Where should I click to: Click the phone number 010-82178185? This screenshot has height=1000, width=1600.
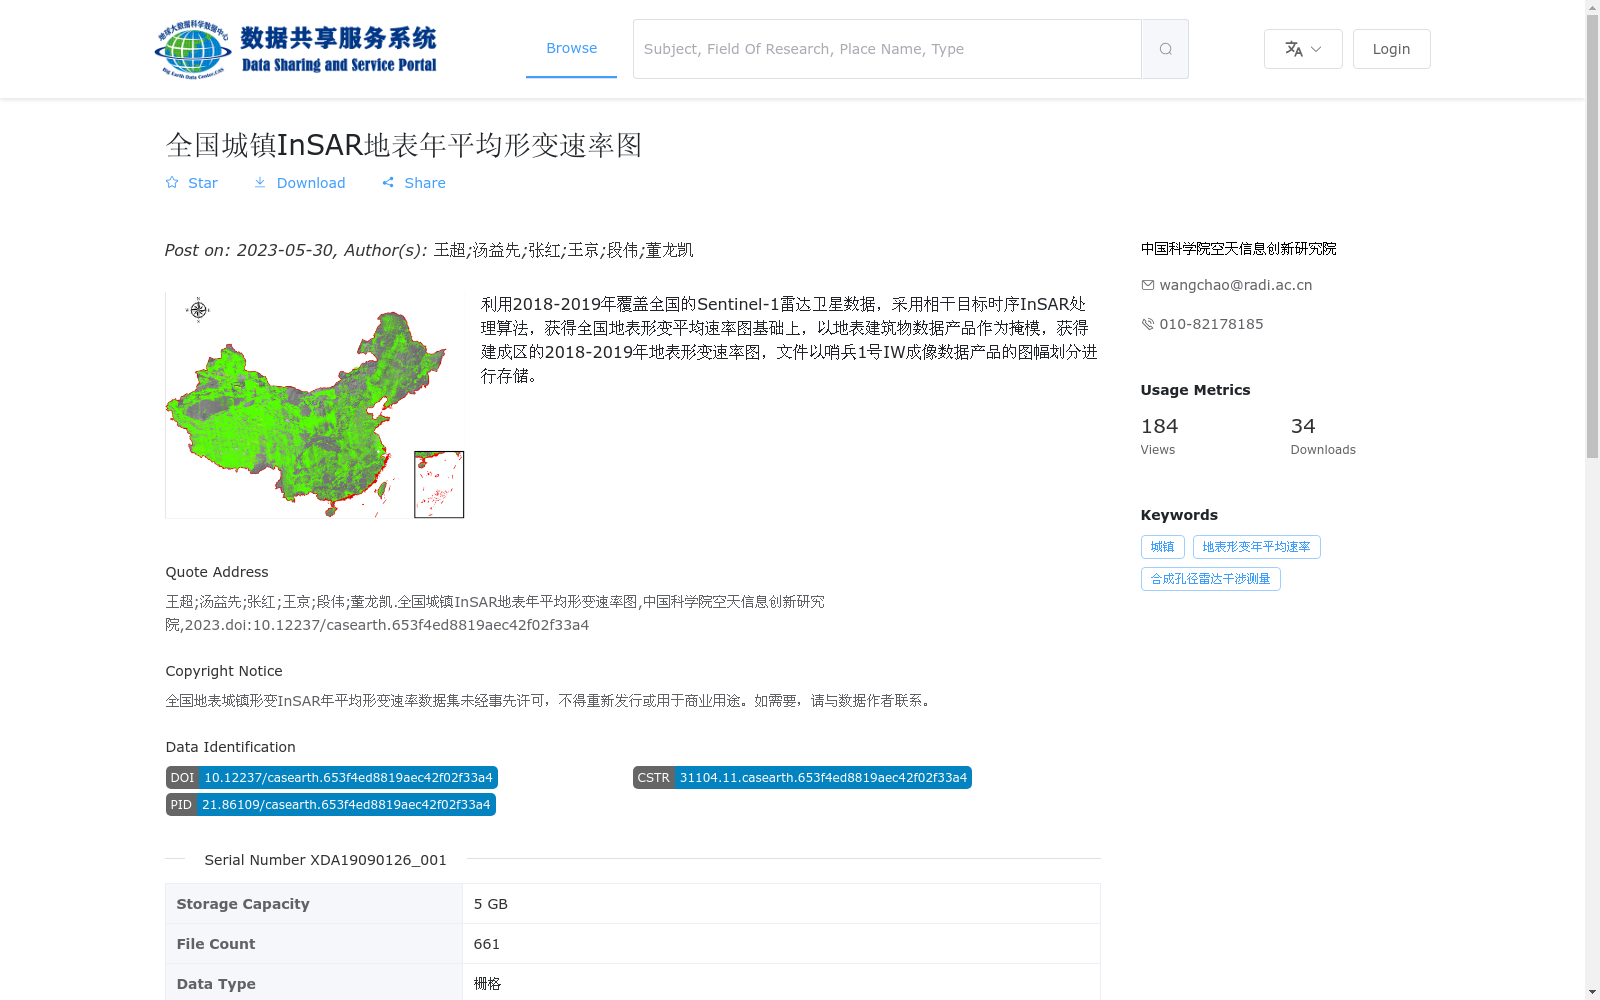(x=1211, y=324)
